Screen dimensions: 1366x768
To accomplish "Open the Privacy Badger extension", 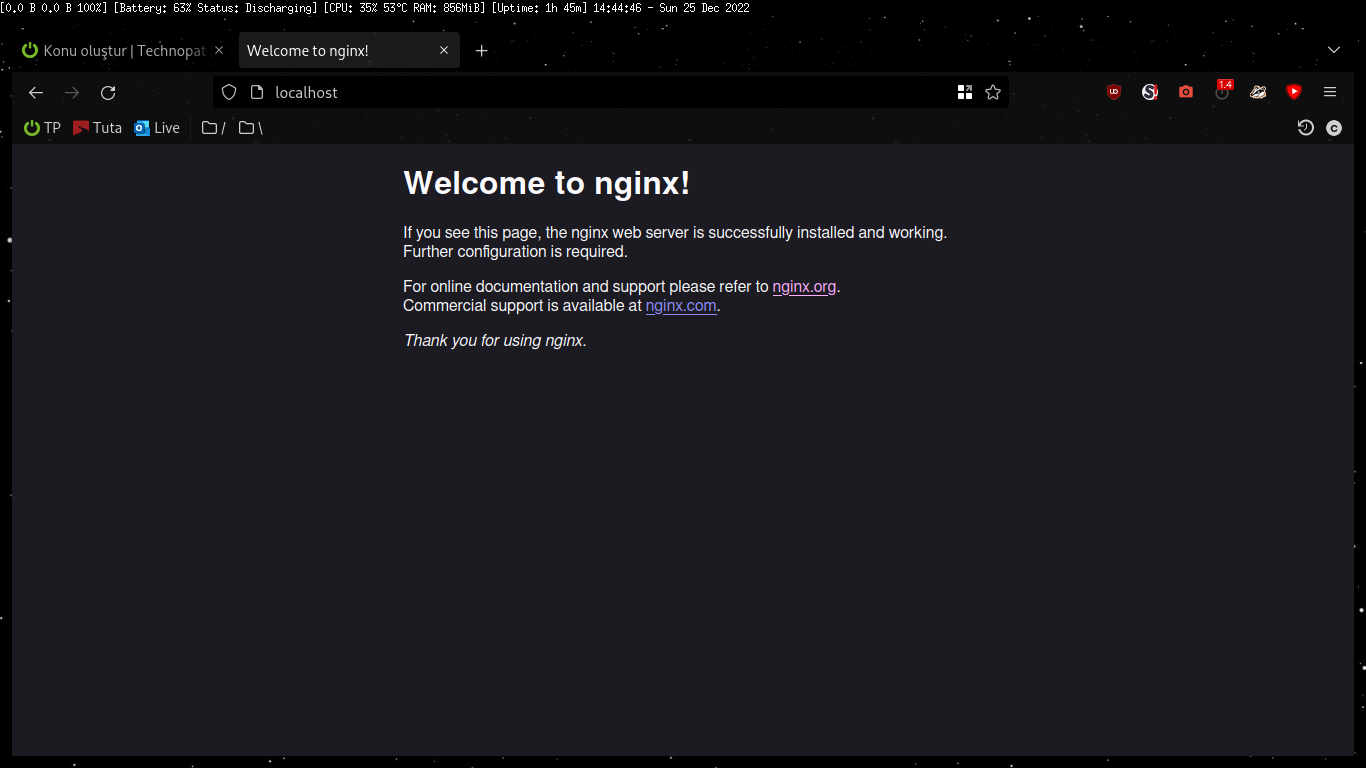I will 1258,92.
